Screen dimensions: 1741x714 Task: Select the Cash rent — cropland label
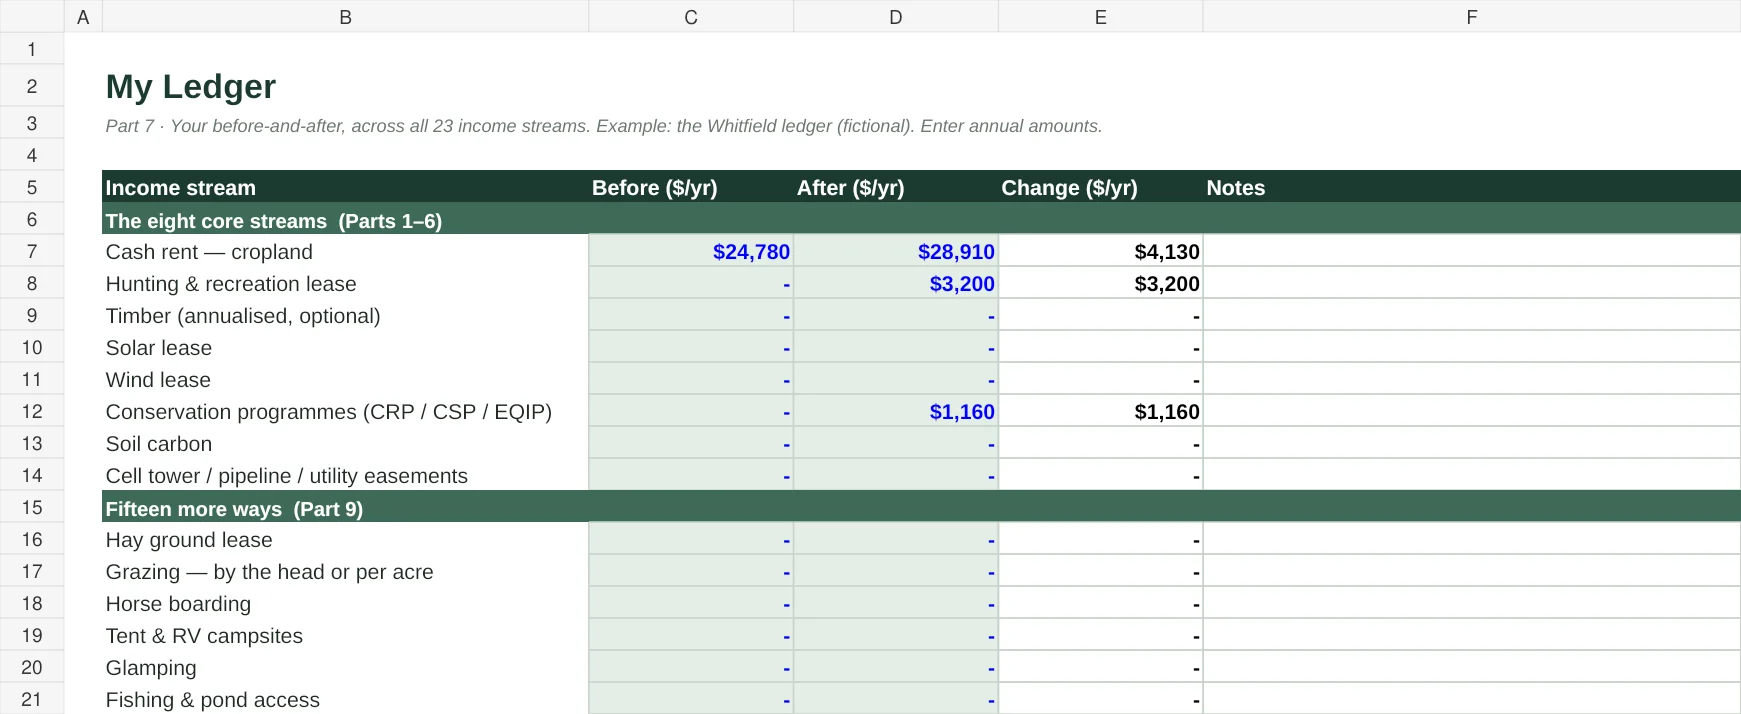[x=209, y=252]
